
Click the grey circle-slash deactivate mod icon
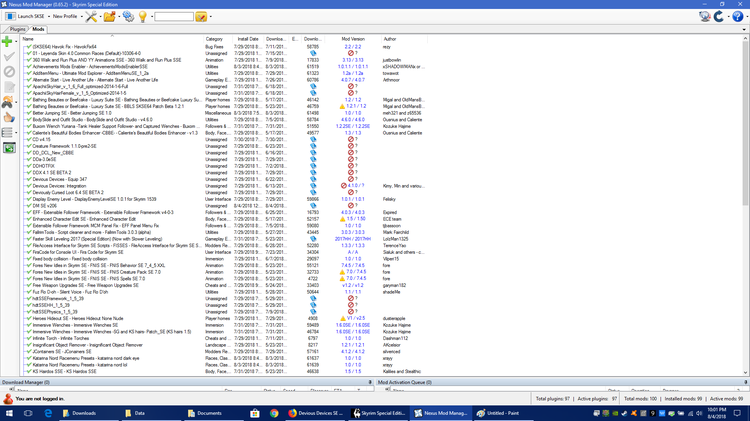click(9, 72)
